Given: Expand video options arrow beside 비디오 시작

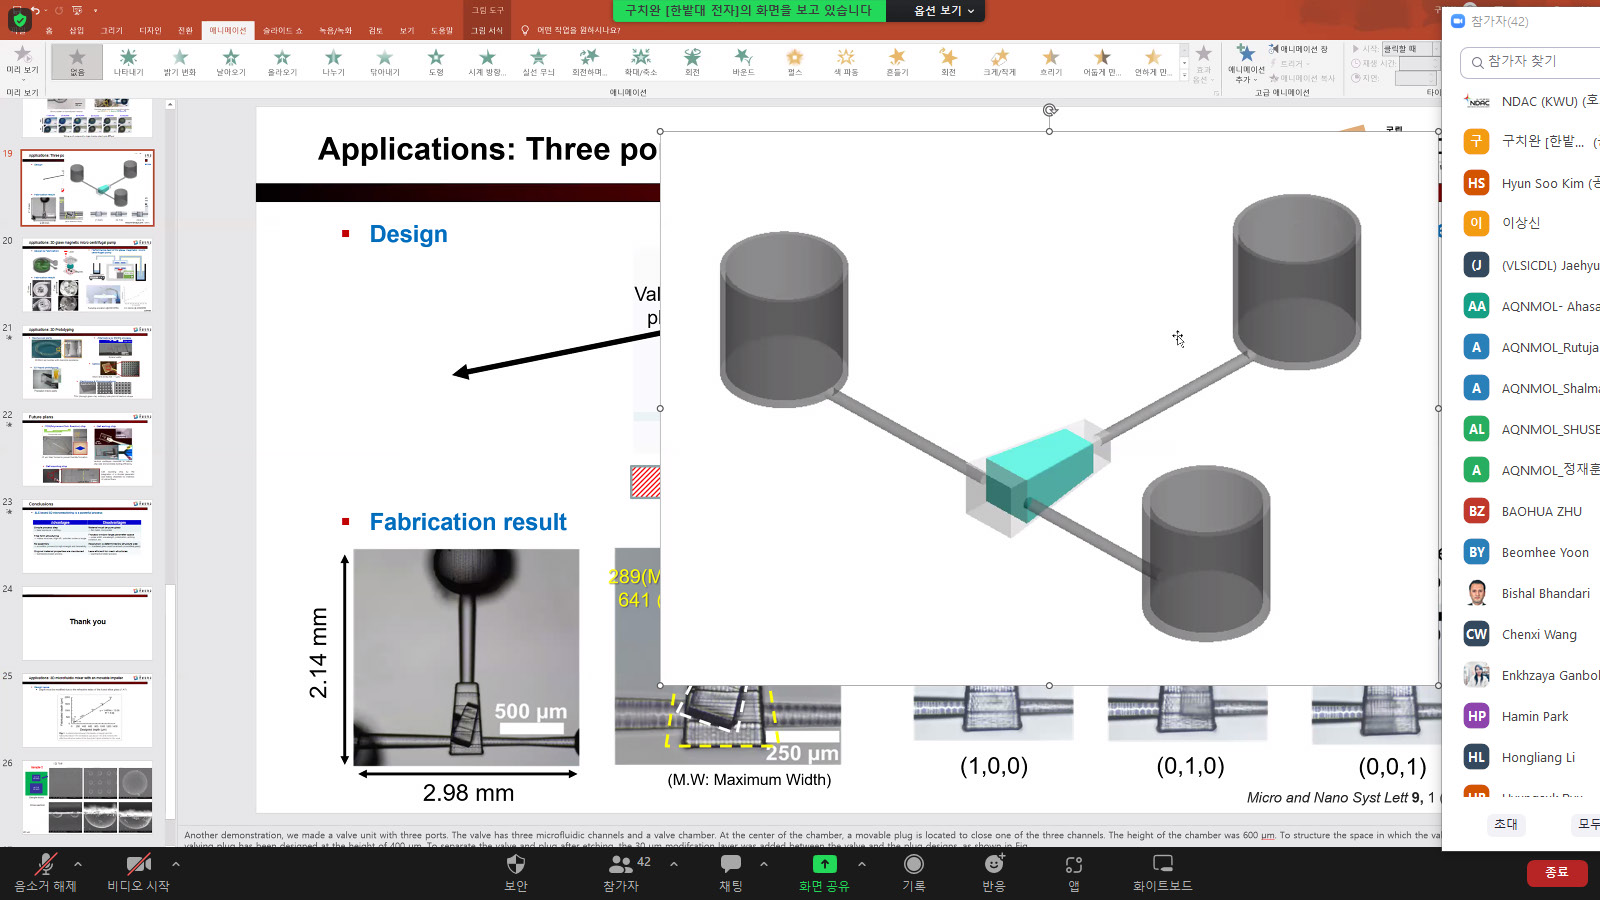Looking at the screenshot, I should (176, 864).
